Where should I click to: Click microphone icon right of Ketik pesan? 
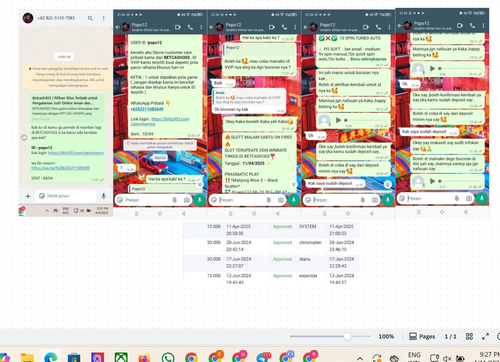click(104, 196)
